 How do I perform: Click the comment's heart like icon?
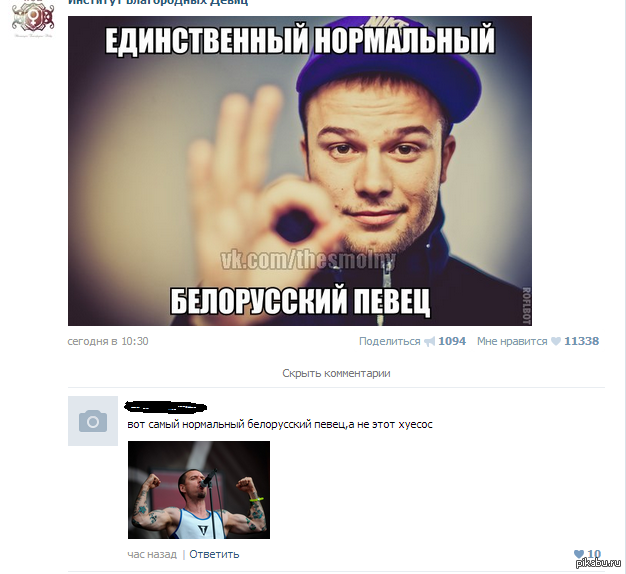coord(579,554)
